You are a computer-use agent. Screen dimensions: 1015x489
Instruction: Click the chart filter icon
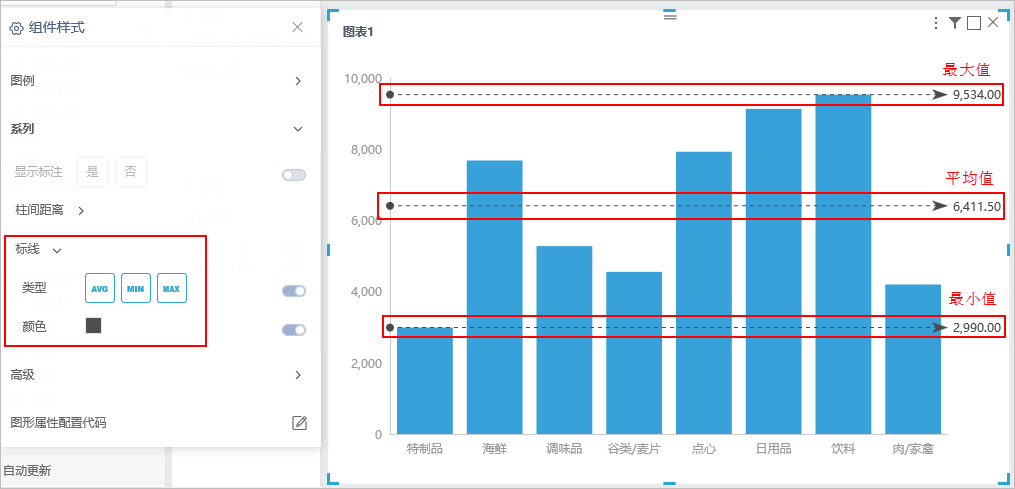(955, 23)
